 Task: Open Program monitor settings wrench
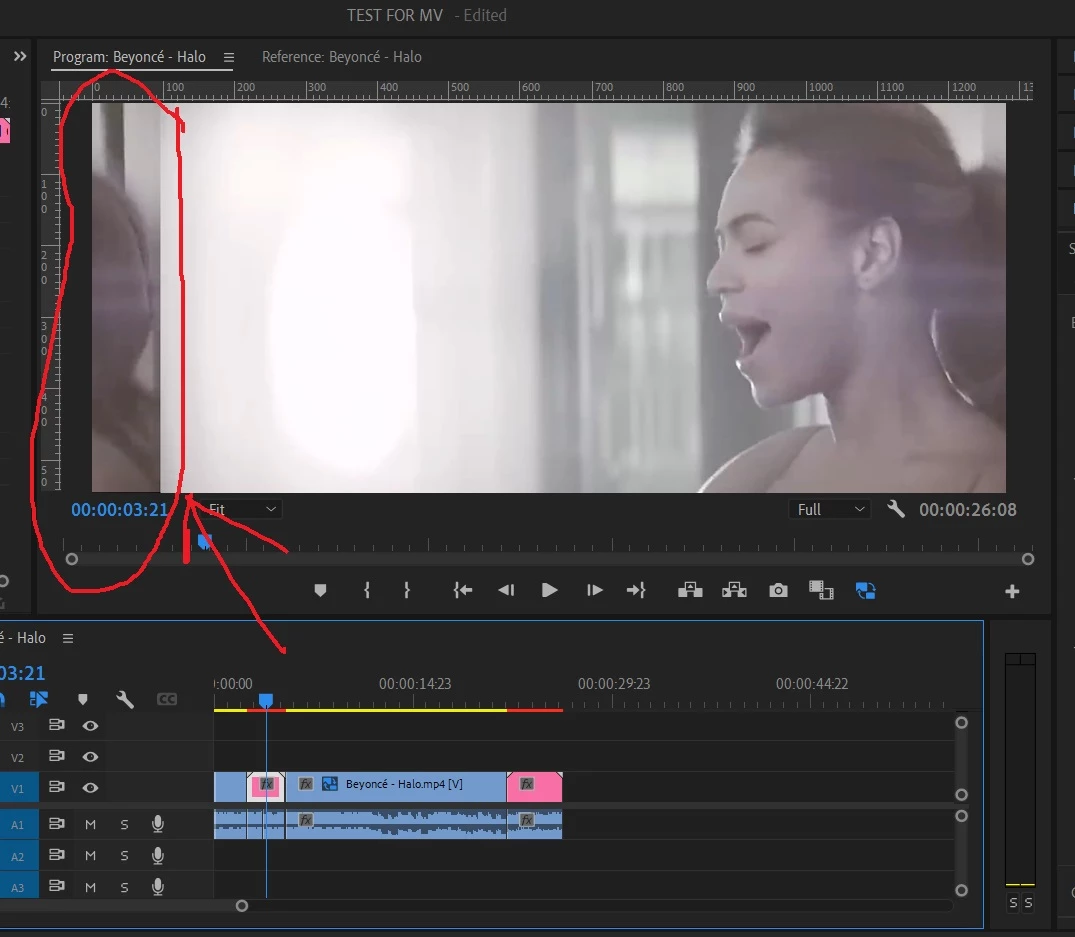[895, 509]
